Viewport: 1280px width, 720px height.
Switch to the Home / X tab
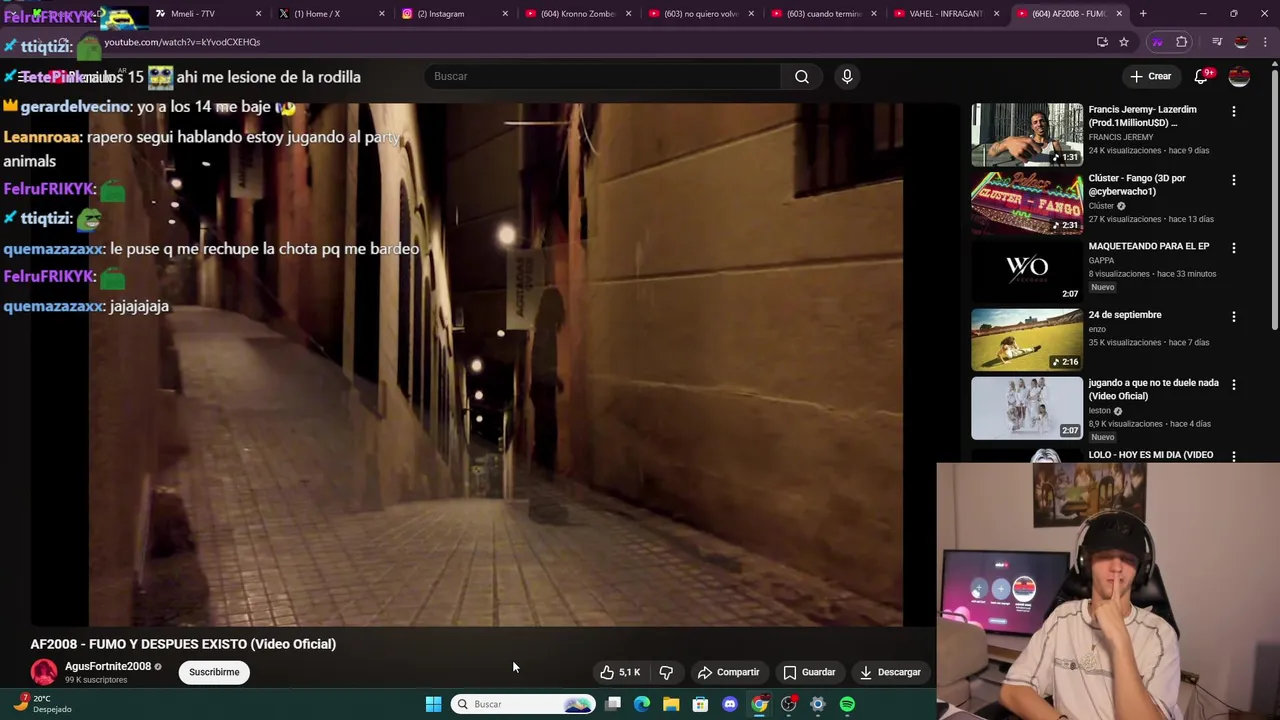330,14
